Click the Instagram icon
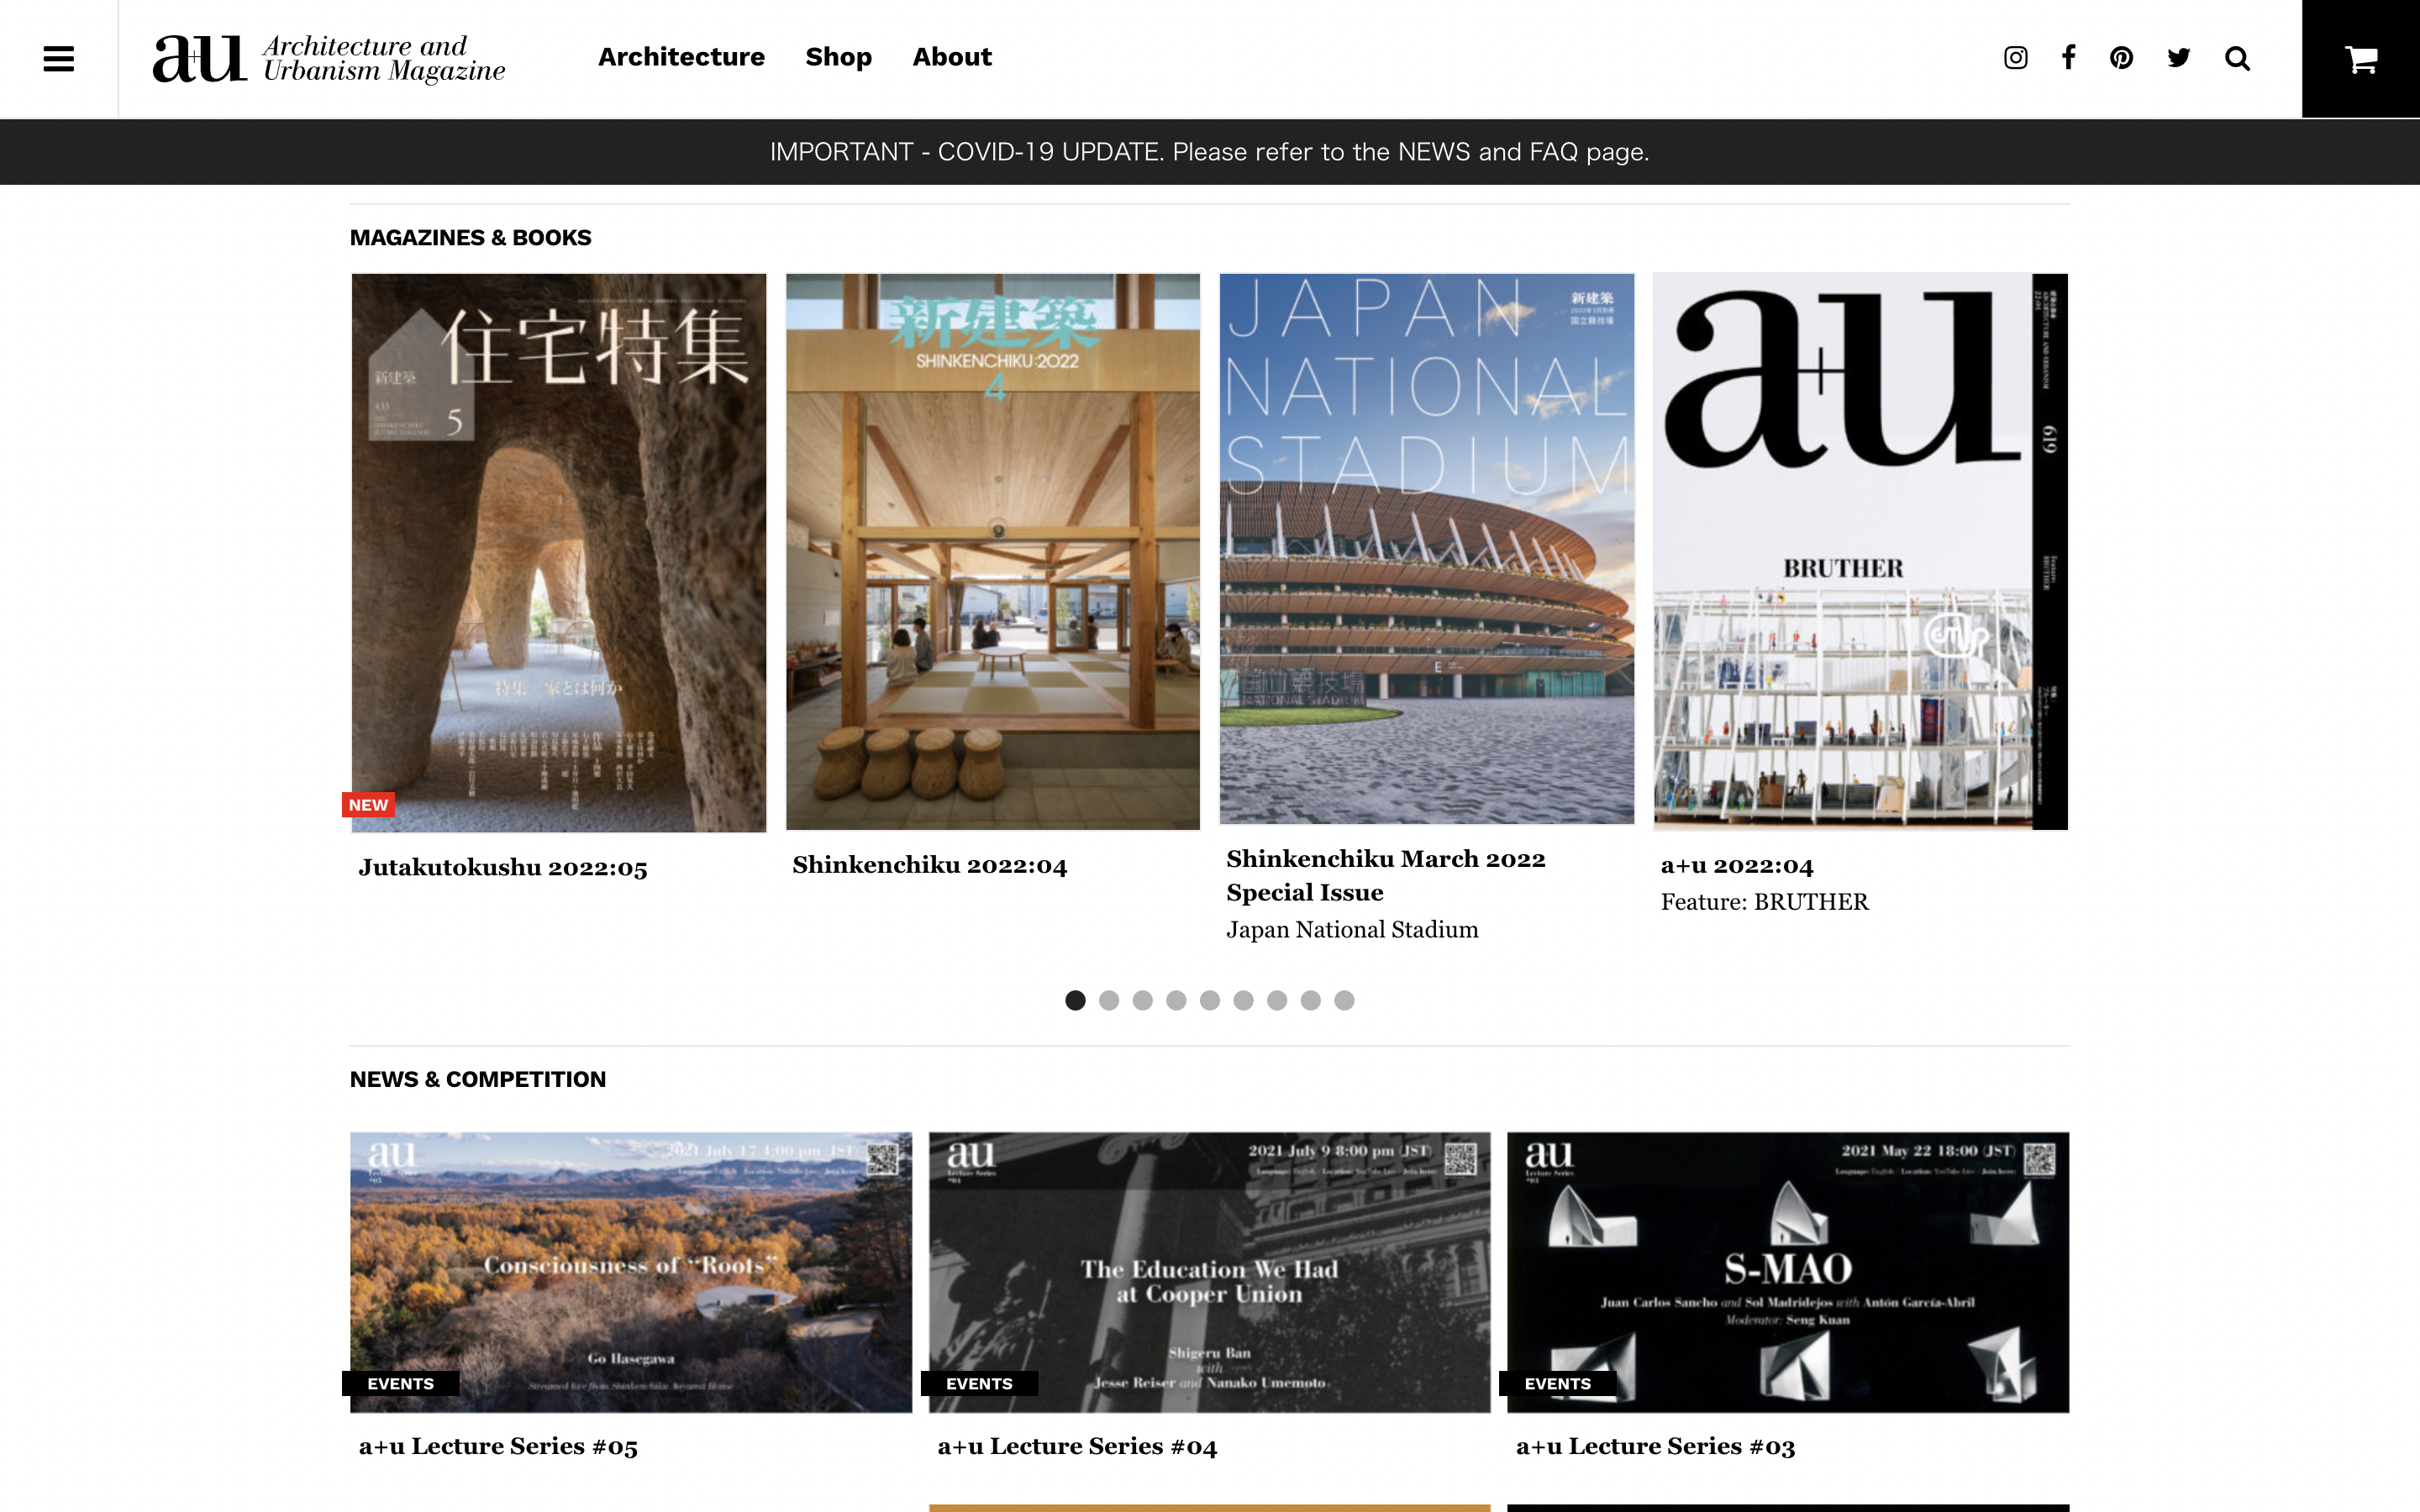 coord(2015,58)
